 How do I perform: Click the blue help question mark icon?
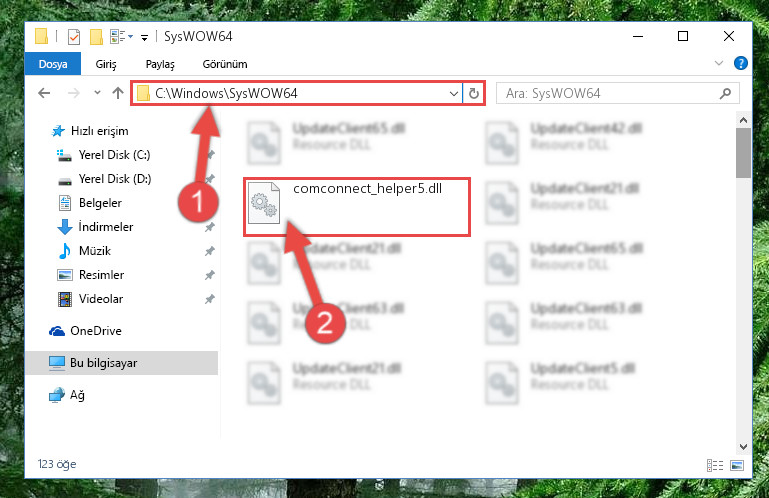(741, 63)
